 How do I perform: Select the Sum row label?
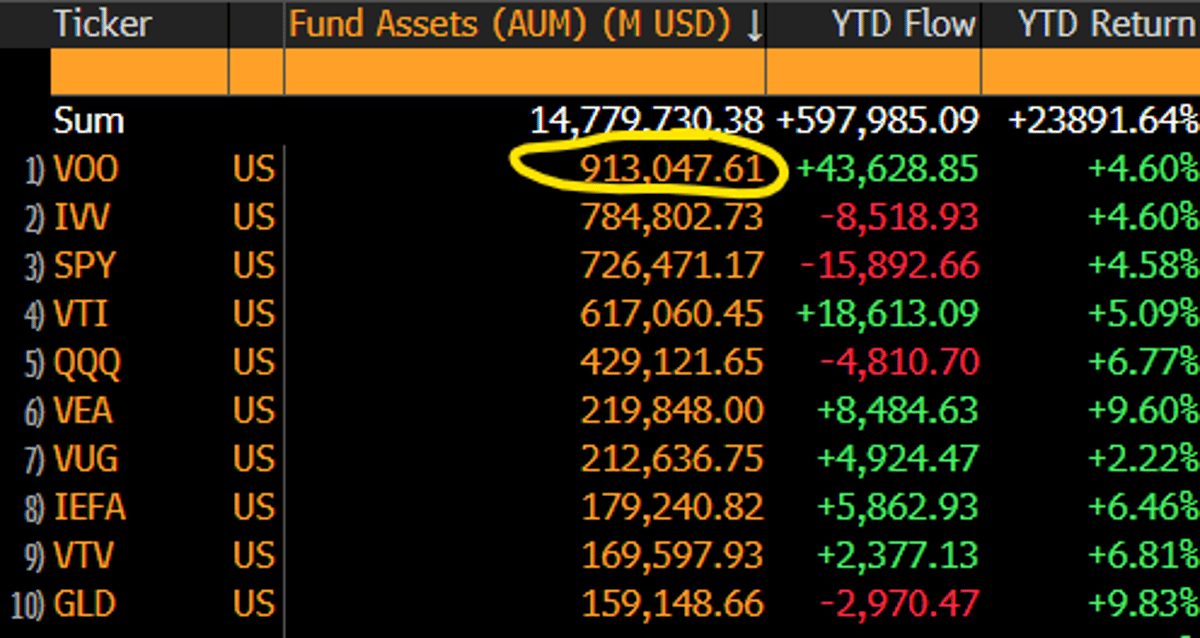pos(89,120)
